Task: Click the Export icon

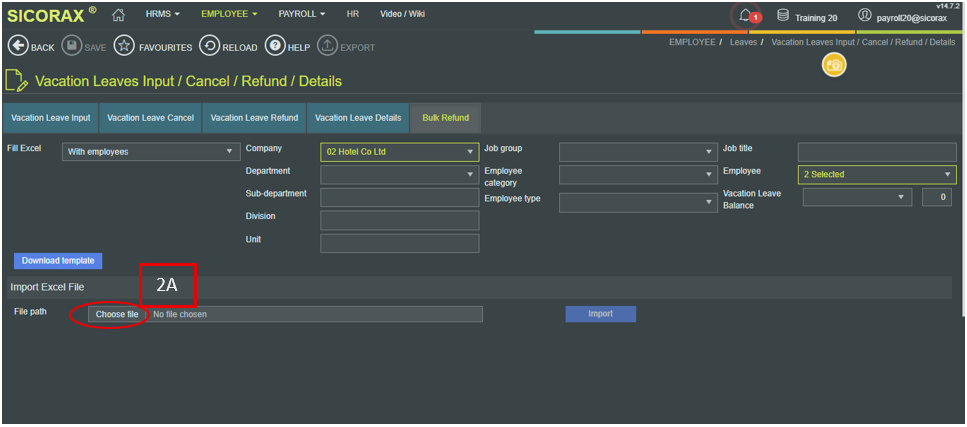Action: tap(327, 46)
